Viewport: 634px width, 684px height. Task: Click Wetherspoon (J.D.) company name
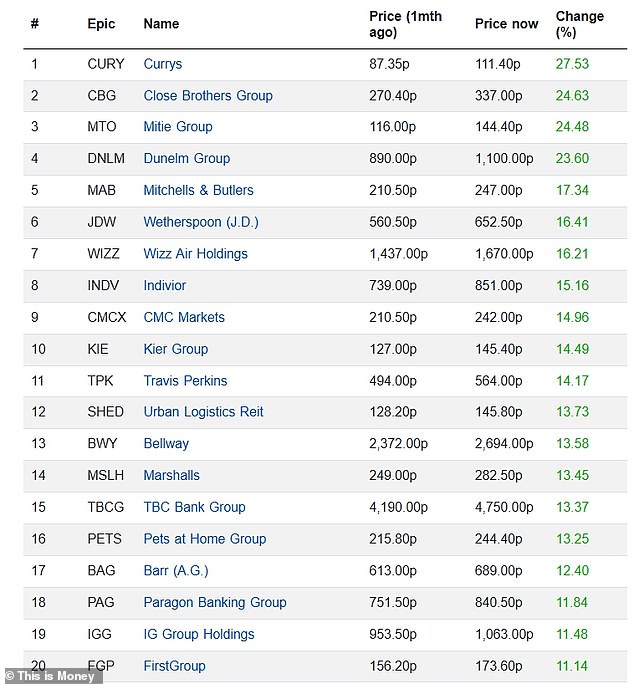[196, 222]
